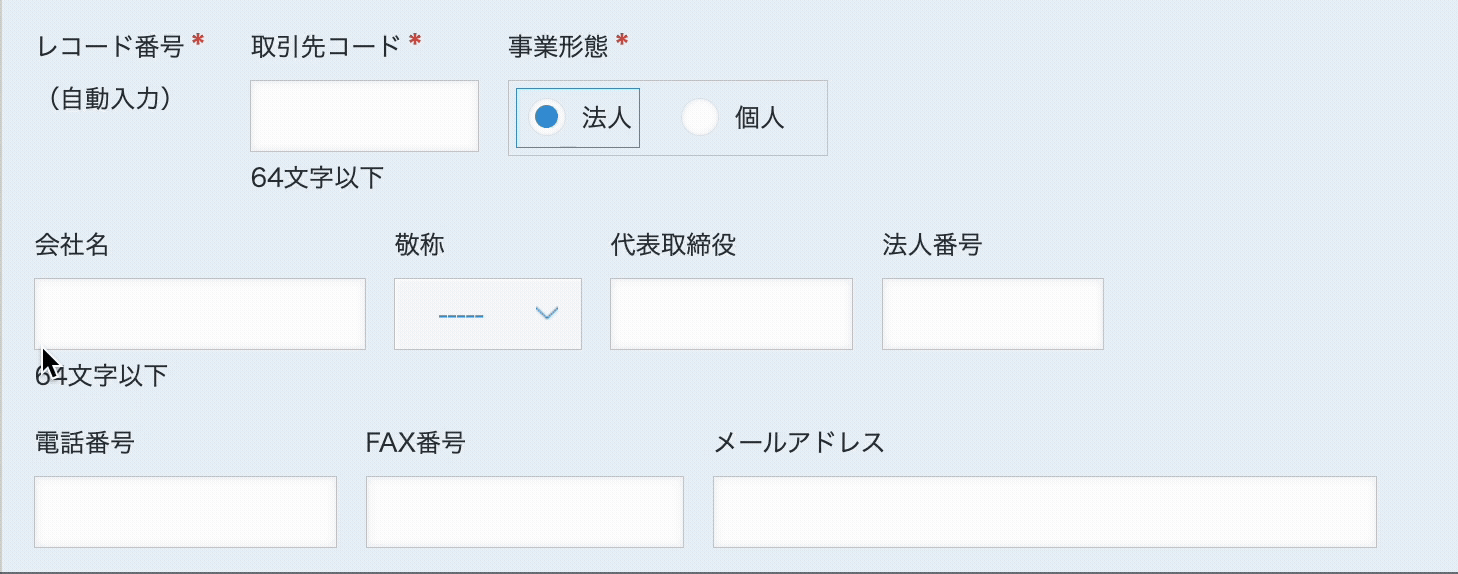1458x574 pixels.
Task: Click the 電話番号 input box
Action: pyautogui.click(x=185, y=512)
